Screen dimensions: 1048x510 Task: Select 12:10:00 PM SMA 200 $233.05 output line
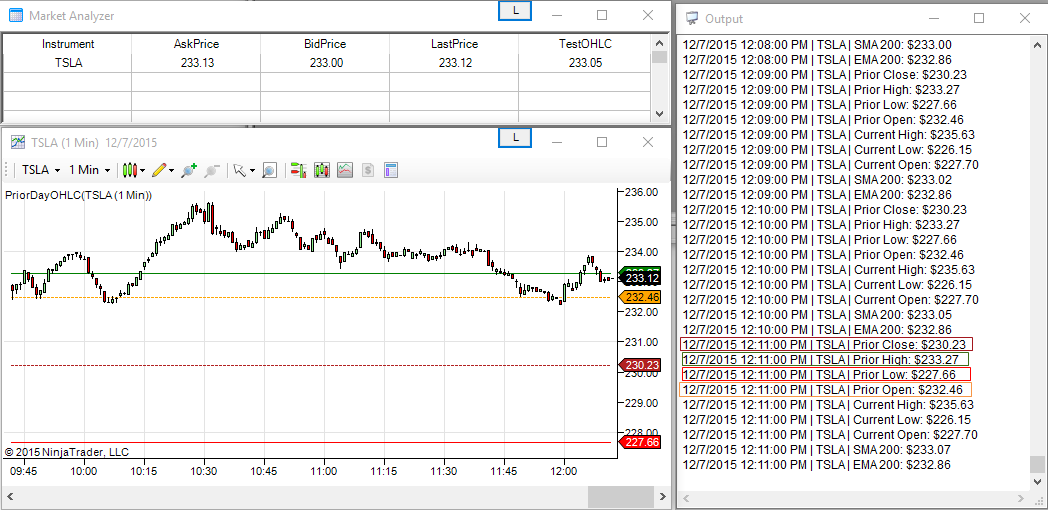click(816, 315)
